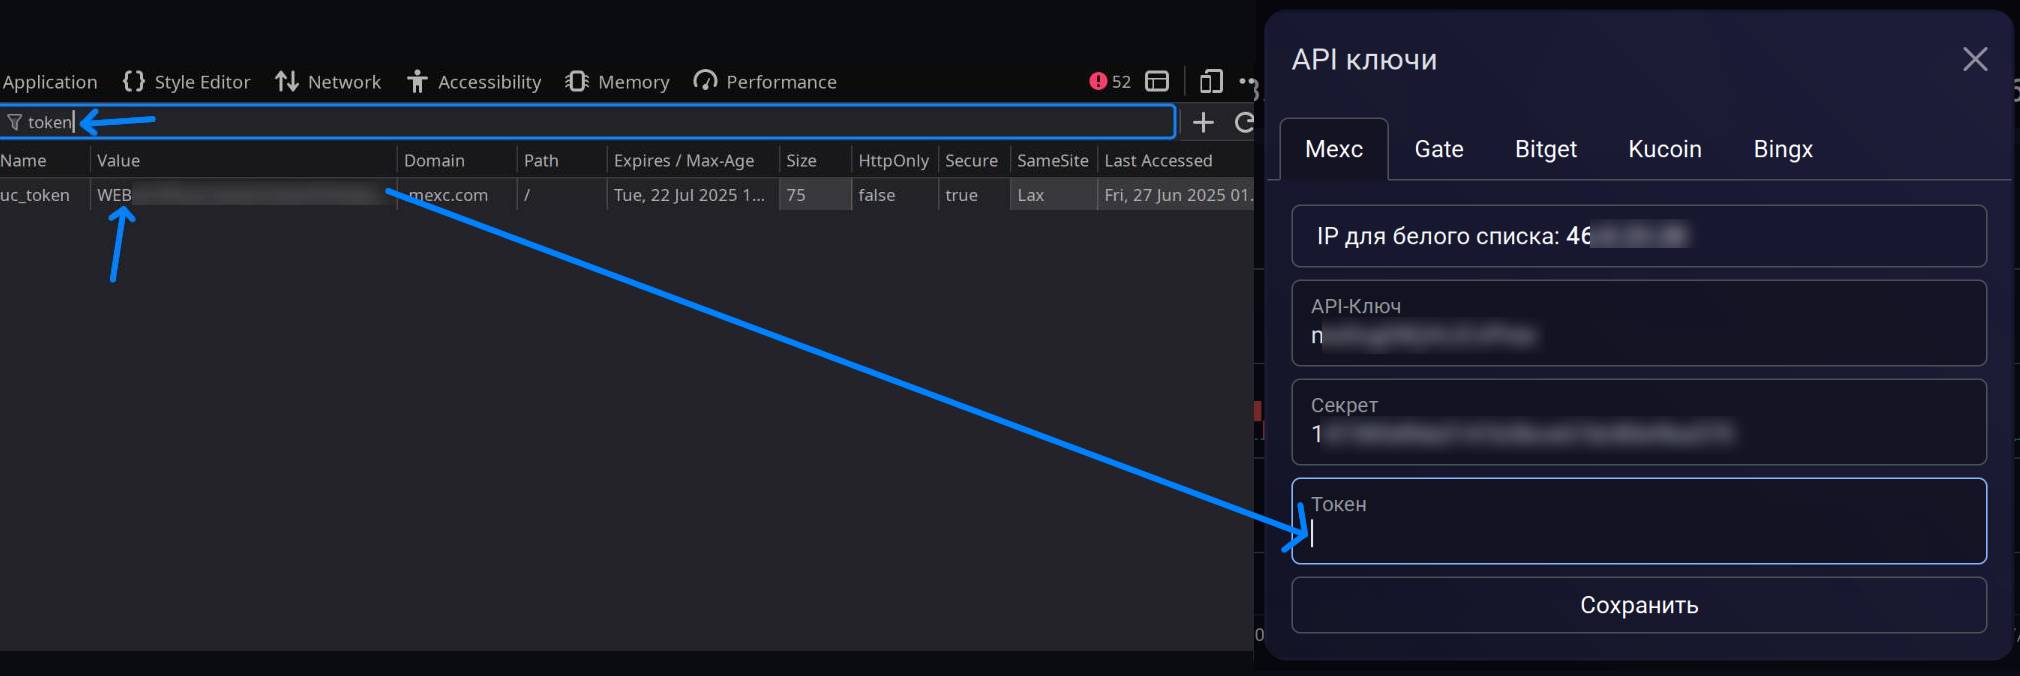Click the mexc.com domain cell
The height and width of the screenshot is (676, 2020).
click(x=457, y=195)
